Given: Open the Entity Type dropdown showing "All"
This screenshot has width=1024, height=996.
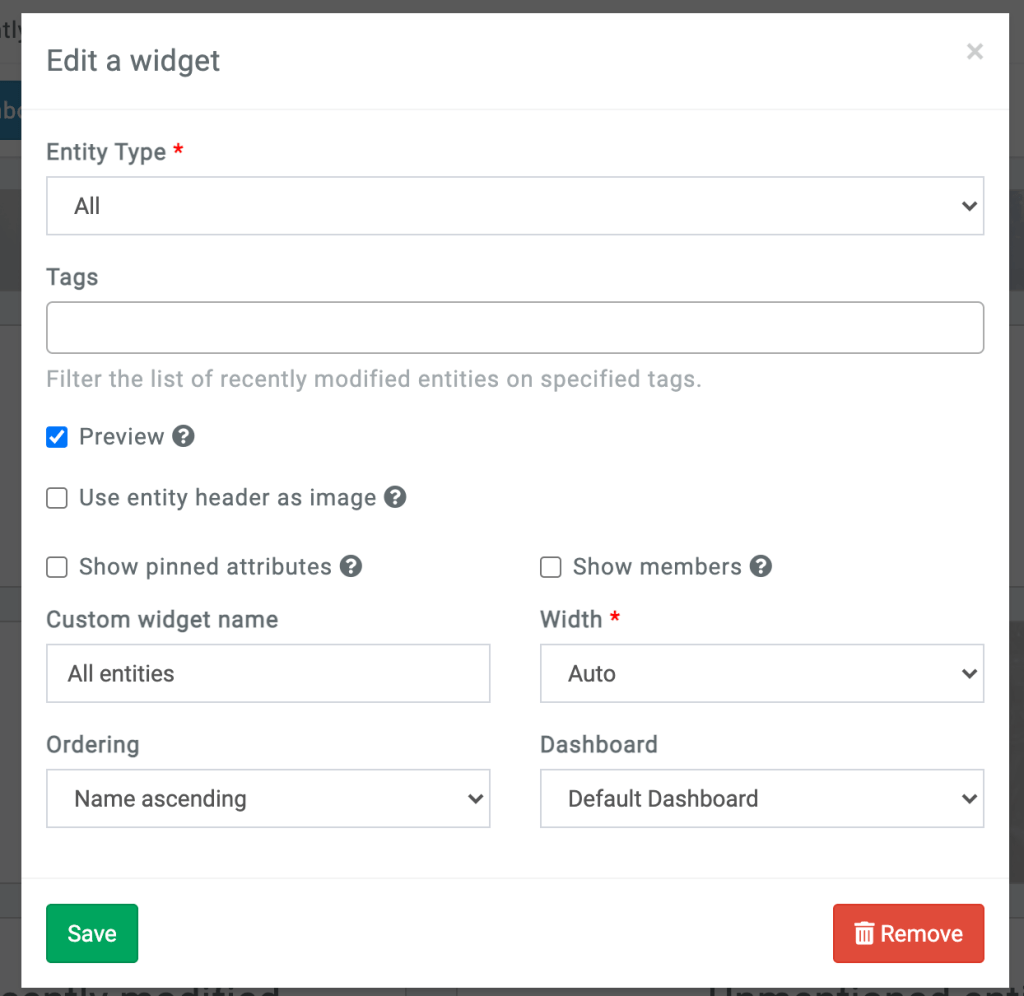Looking at the screenshot, I should 515,206.
